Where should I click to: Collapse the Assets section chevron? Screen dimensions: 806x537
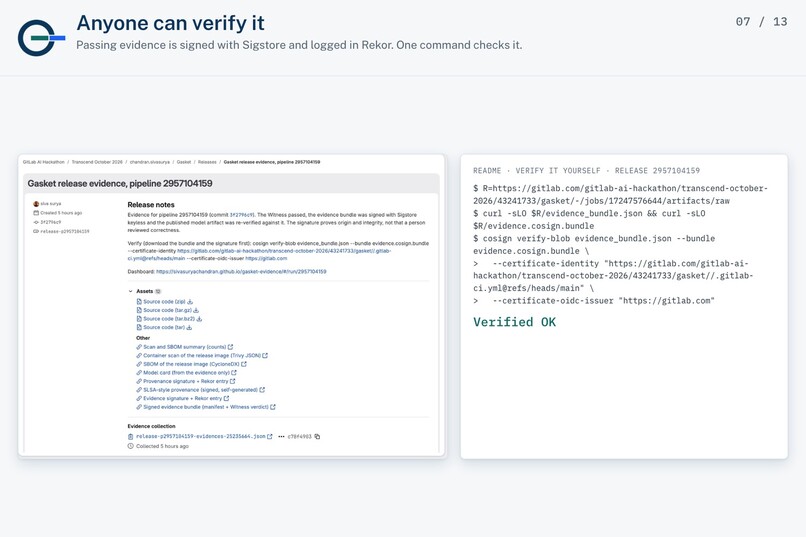tap(131, 291)
